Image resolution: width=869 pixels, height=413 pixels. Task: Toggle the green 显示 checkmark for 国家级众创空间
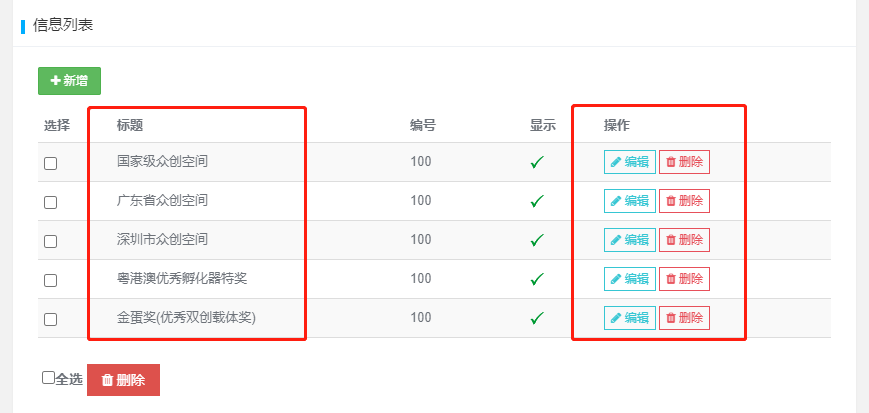pos(537,162)
